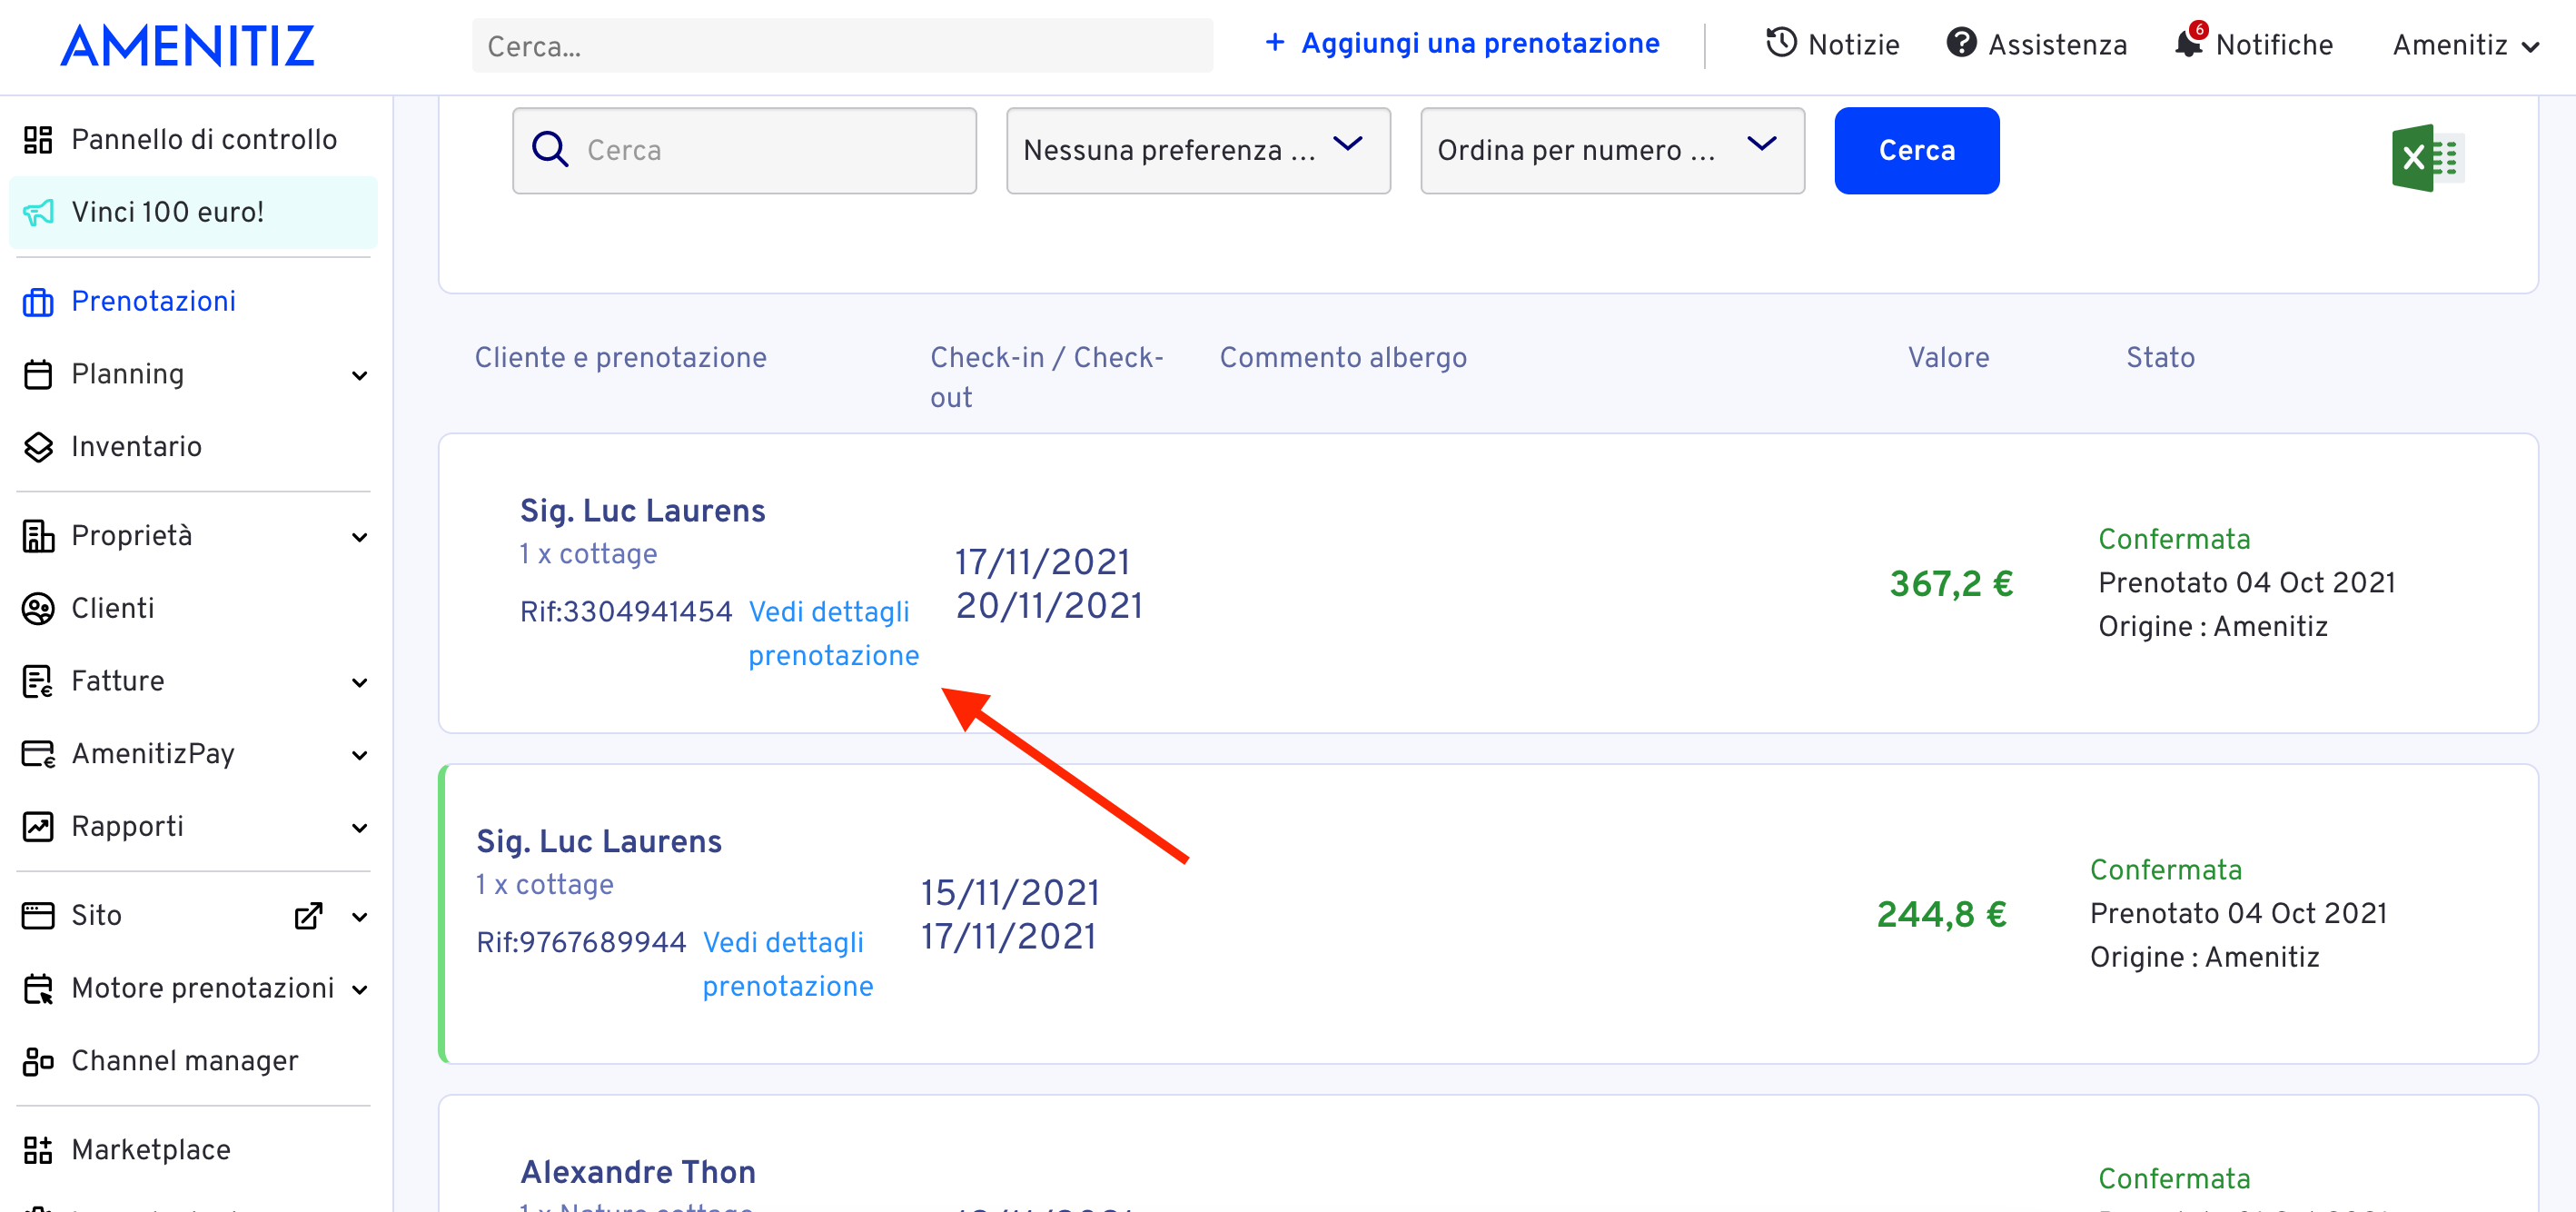The width and height of the screenshot is (2576, 1212).
Task: Click Cliente e prenotazione column header
Action: tap(620, 358)
